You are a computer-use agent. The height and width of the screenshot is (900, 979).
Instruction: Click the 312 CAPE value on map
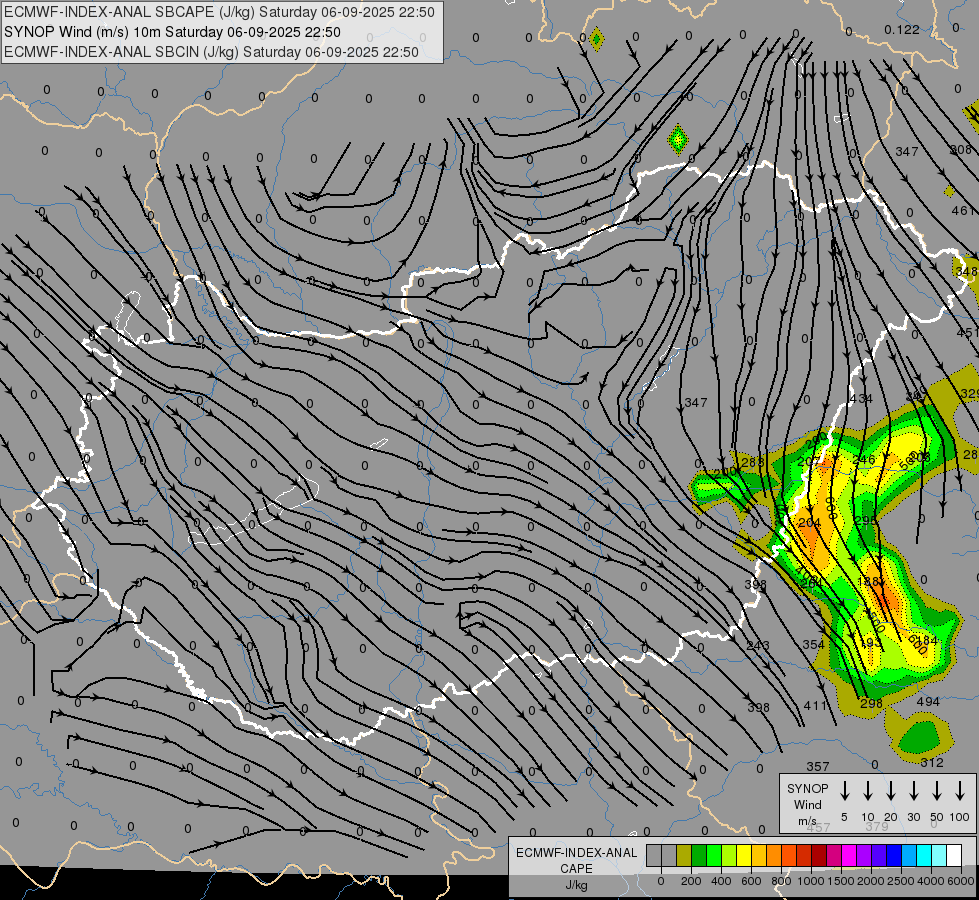coord(932,763)
